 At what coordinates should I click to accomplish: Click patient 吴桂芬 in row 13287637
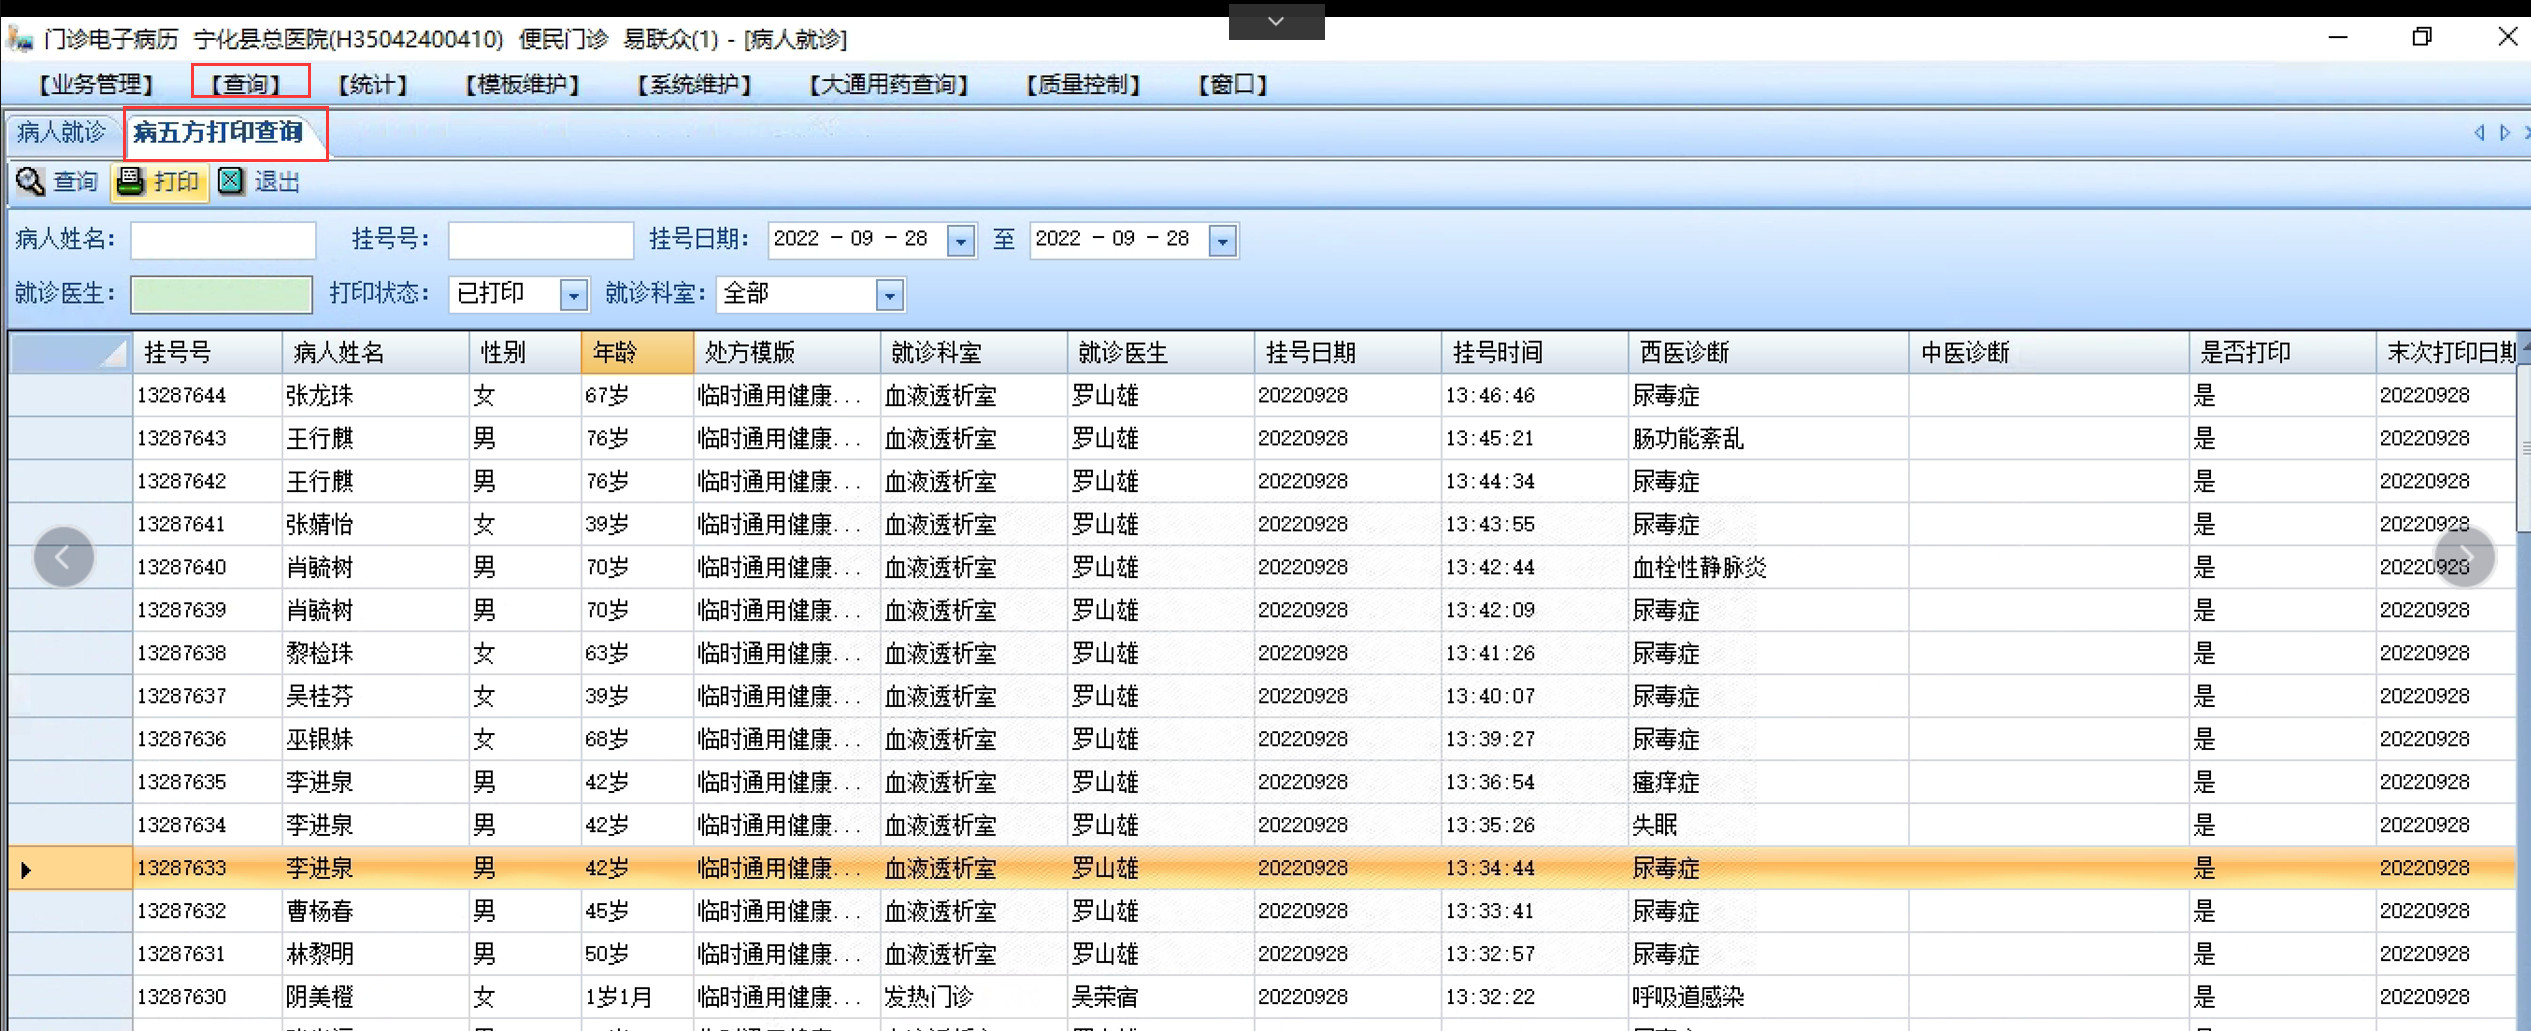point(320,697)
